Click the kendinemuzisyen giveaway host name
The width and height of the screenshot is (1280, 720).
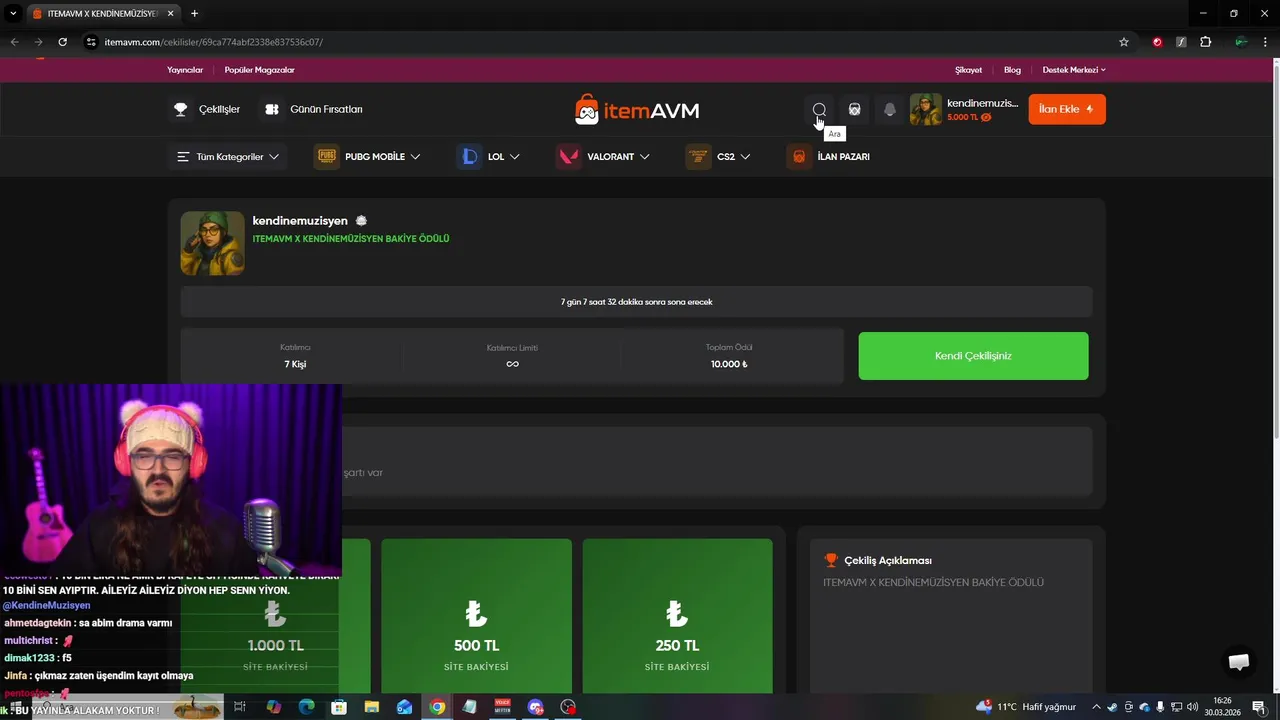300,221
